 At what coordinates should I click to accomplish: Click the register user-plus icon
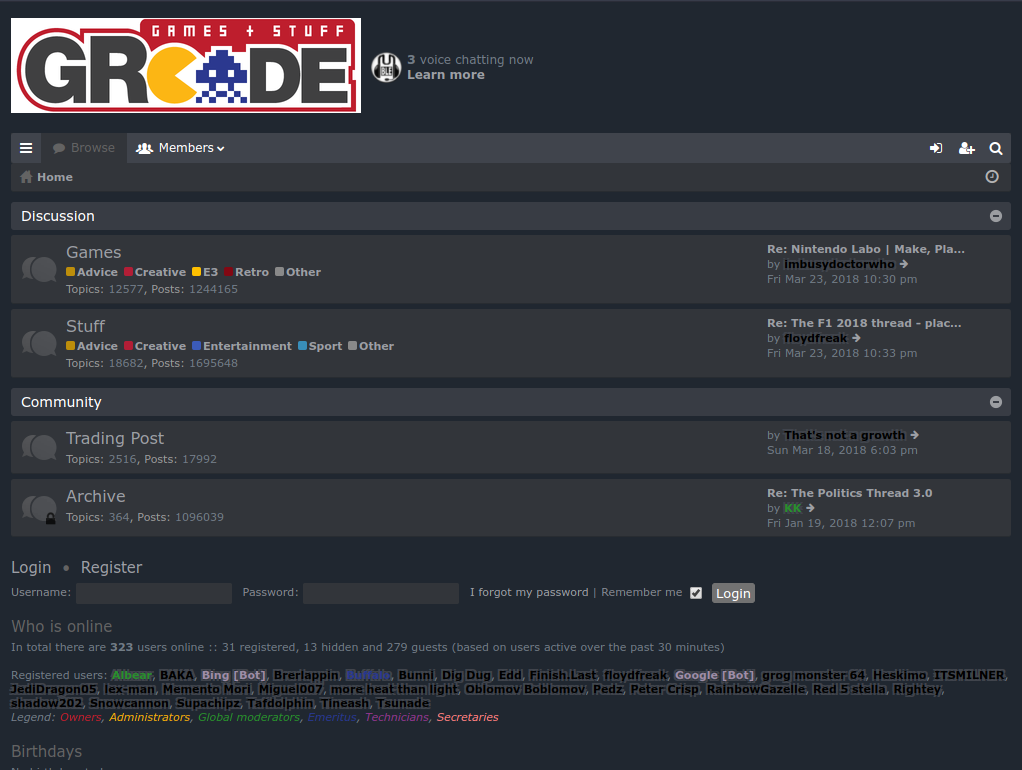(x=967, y=149)
